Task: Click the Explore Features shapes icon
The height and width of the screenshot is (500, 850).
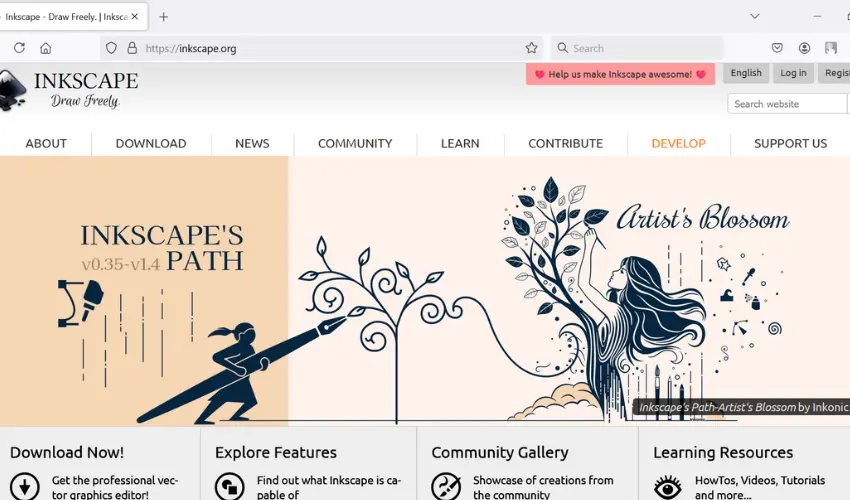Action: point(229,486)
